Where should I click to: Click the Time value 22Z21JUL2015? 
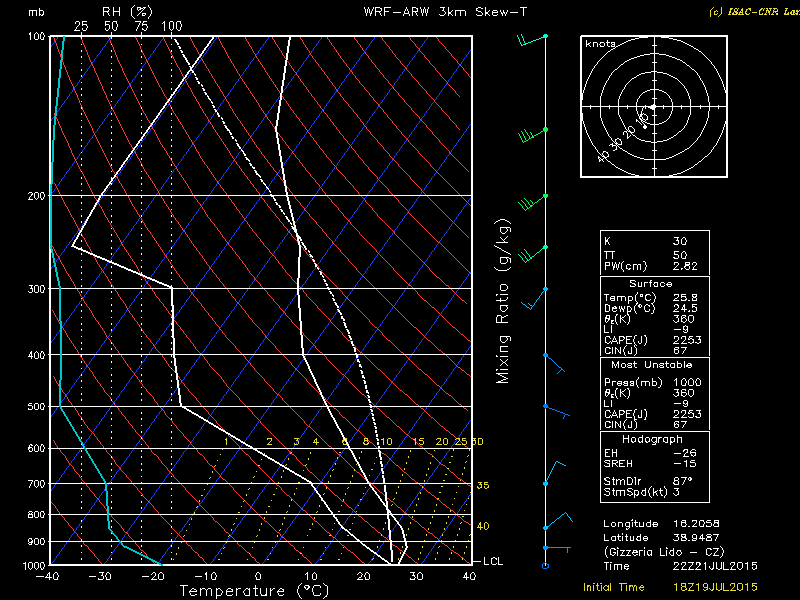click(x=715, y=566)
